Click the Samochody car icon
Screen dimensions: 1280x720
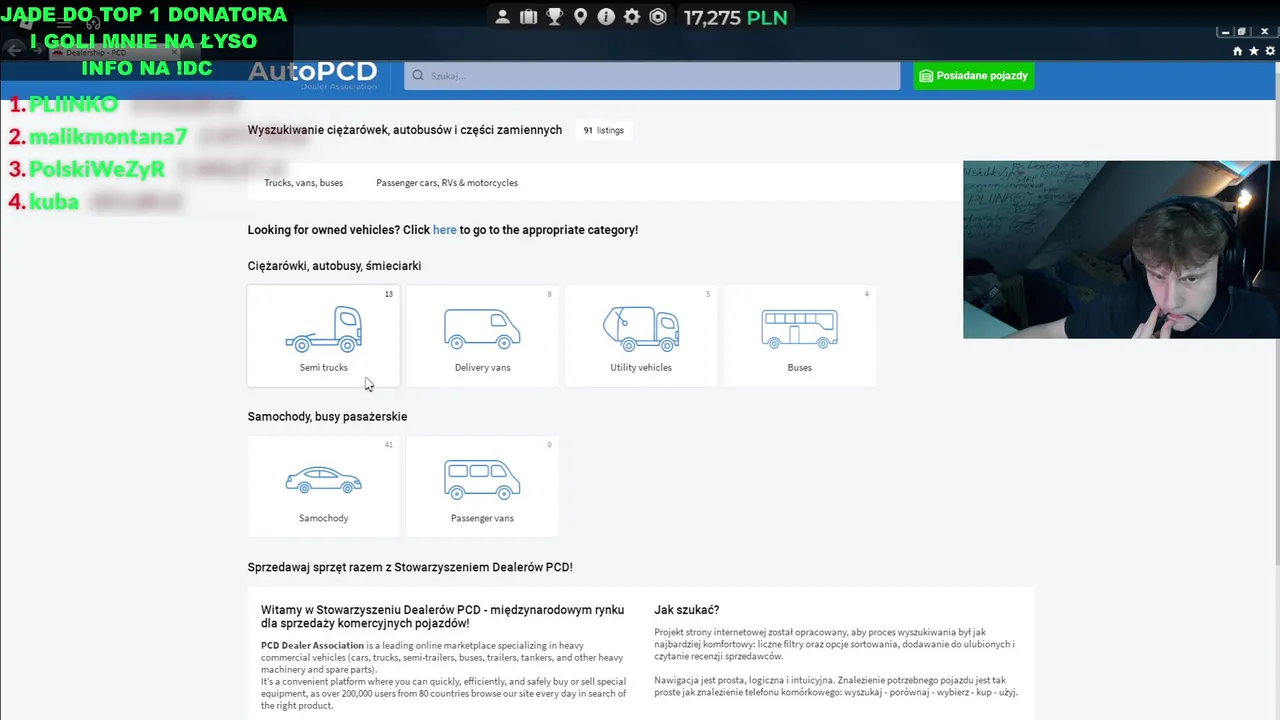[323, 481]
